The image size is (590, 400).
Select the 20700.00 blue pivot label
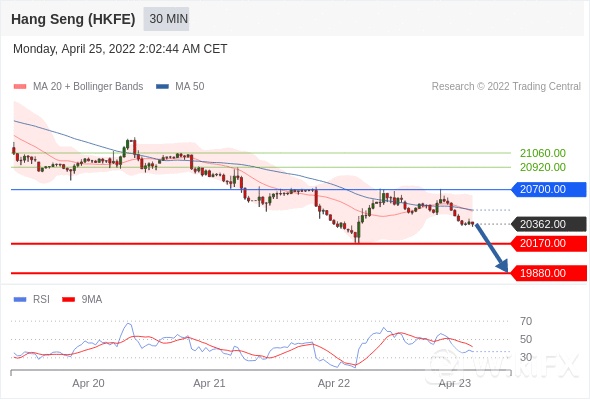tap(549, 189)
